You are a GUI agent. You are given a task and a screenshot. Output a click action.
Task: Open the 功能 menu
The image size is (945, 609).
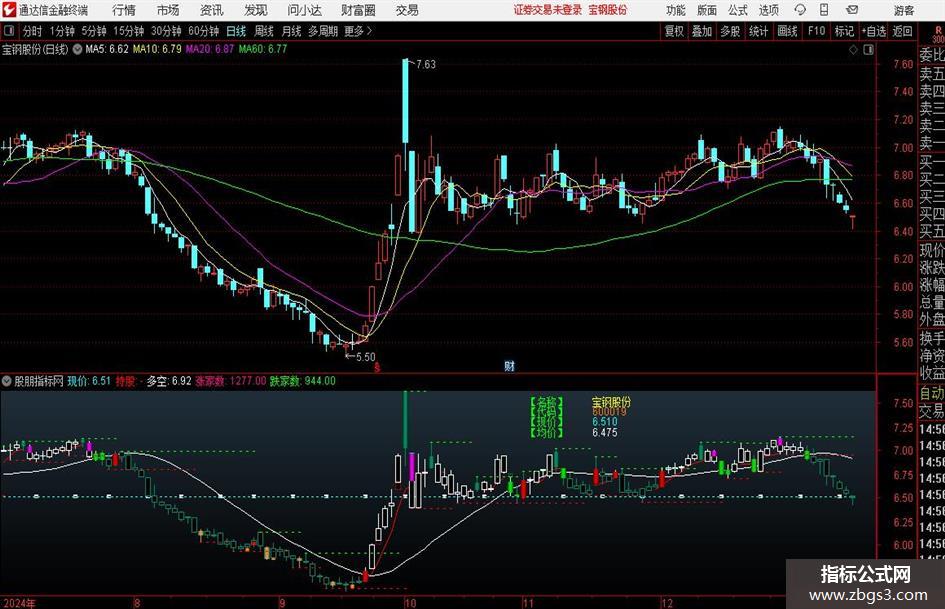point(676,10)
